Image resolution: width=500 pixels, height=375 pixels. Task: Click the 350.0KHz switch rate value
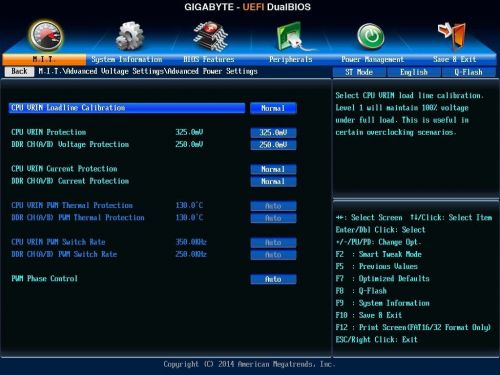click(191, 242)
